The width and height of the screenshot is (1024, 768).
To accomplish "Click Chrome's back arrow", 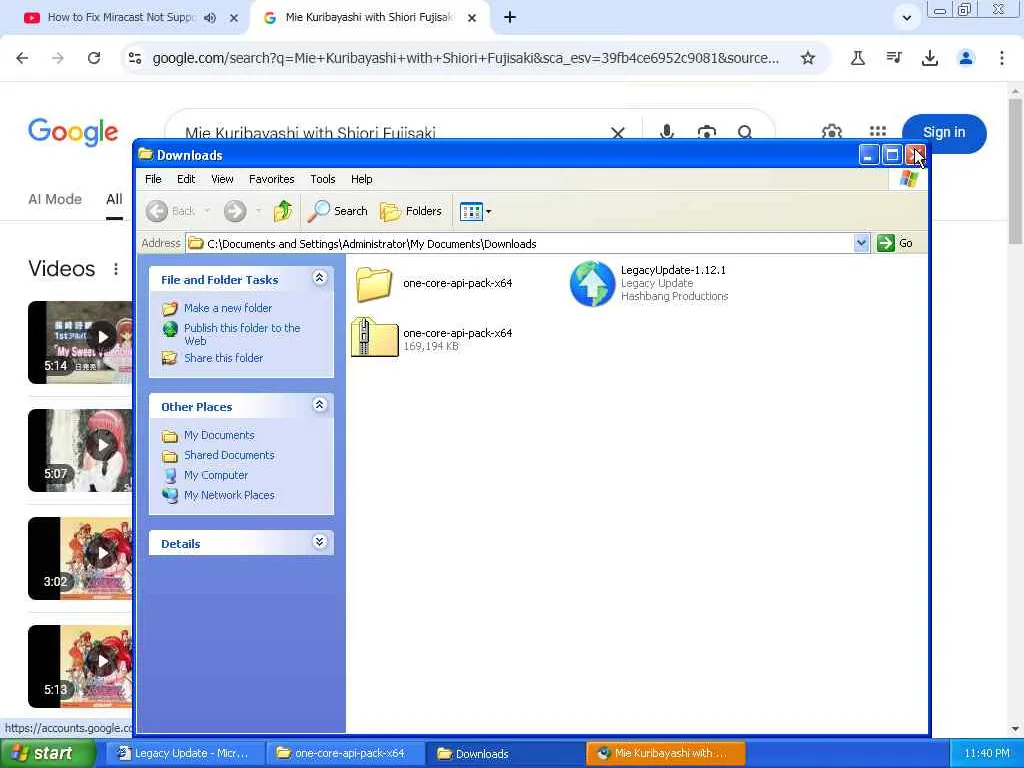I will click(x=22, y=58).
